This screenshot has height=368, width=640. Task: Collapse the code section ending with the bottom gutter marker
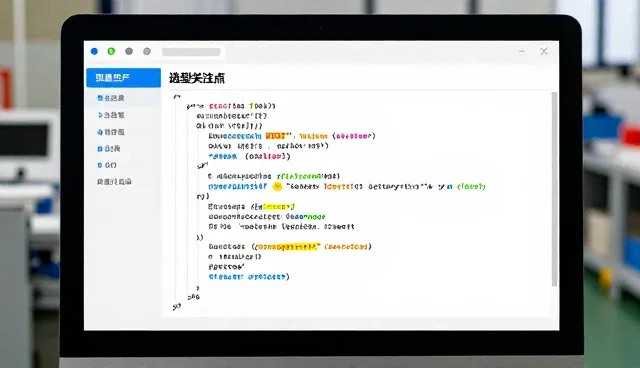(176, 307)
